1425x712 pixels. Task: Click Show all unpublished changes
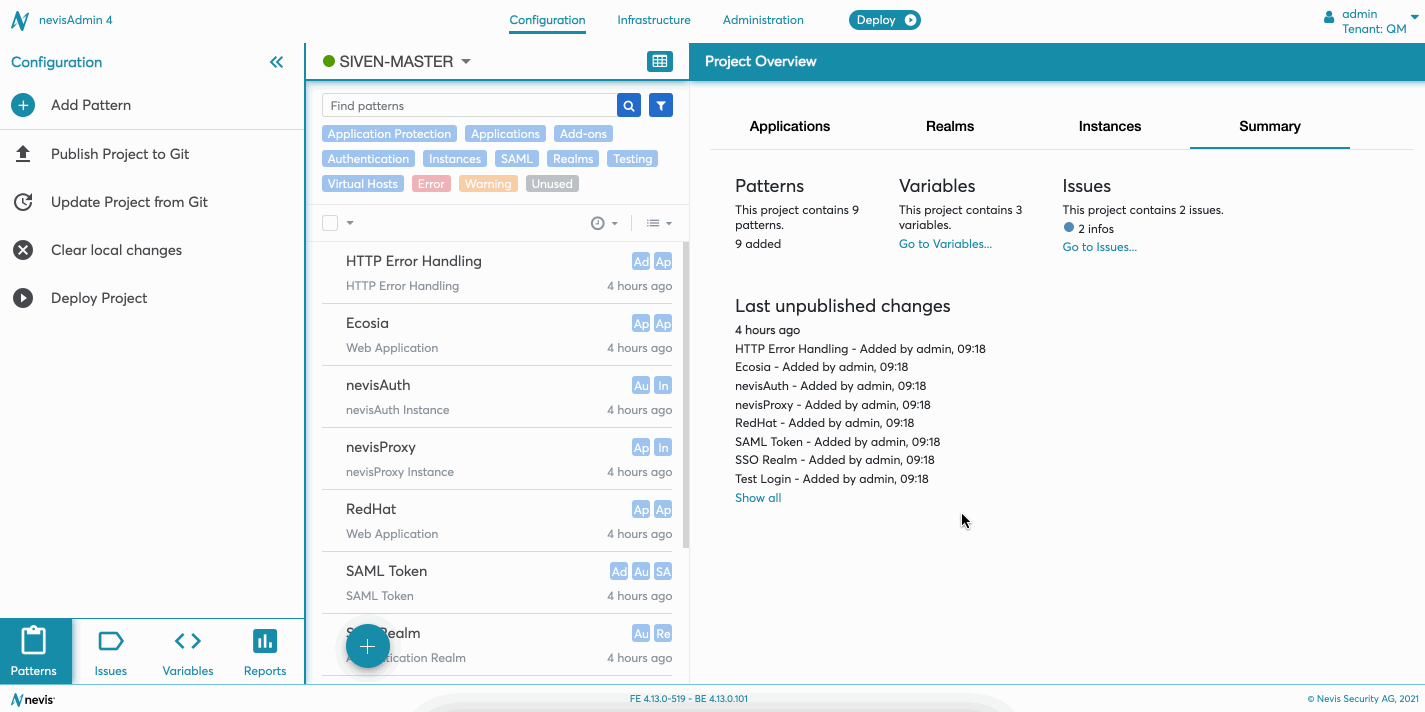point(758,498)
